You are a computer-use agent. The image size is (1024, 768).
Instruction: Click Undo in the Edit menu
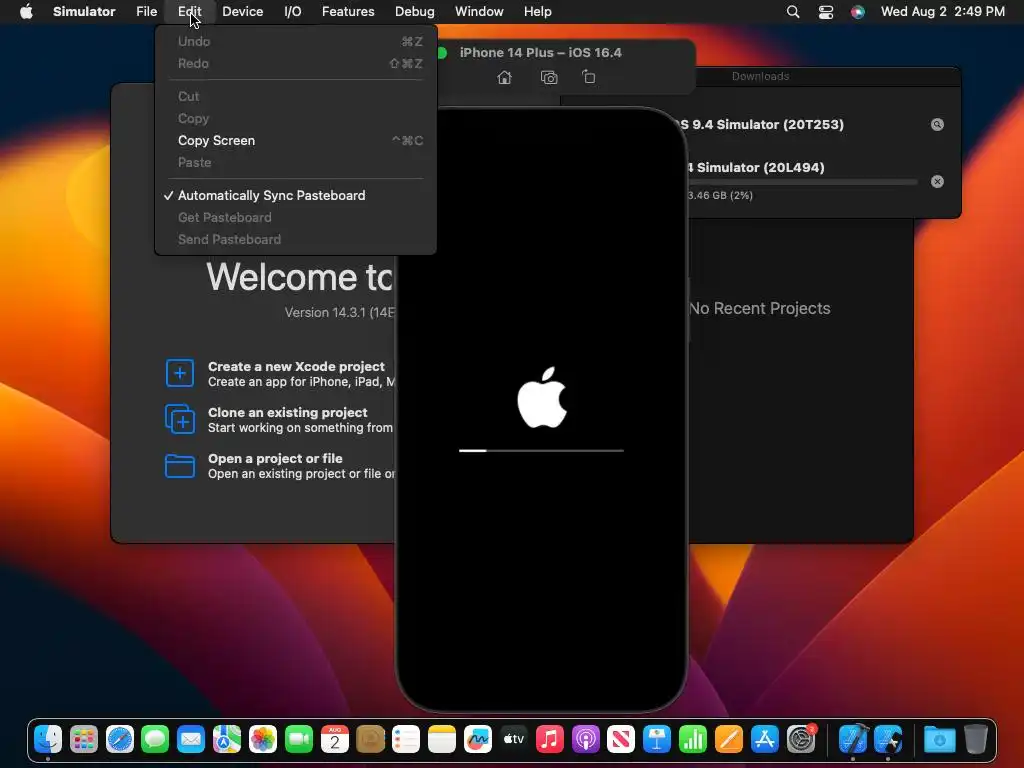295,41
